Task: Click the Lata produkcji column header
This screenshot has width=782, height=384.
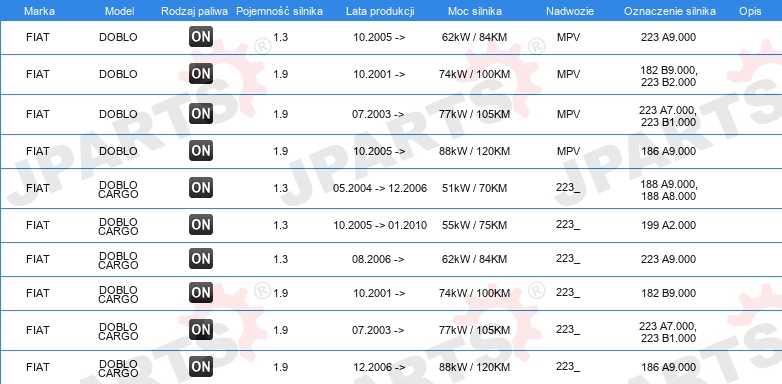Action: click(x=380, y=11)
